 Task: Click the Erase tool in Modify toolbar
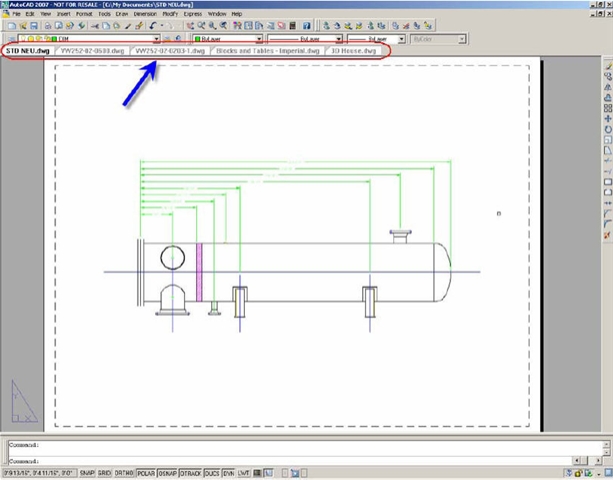(608, 66)
